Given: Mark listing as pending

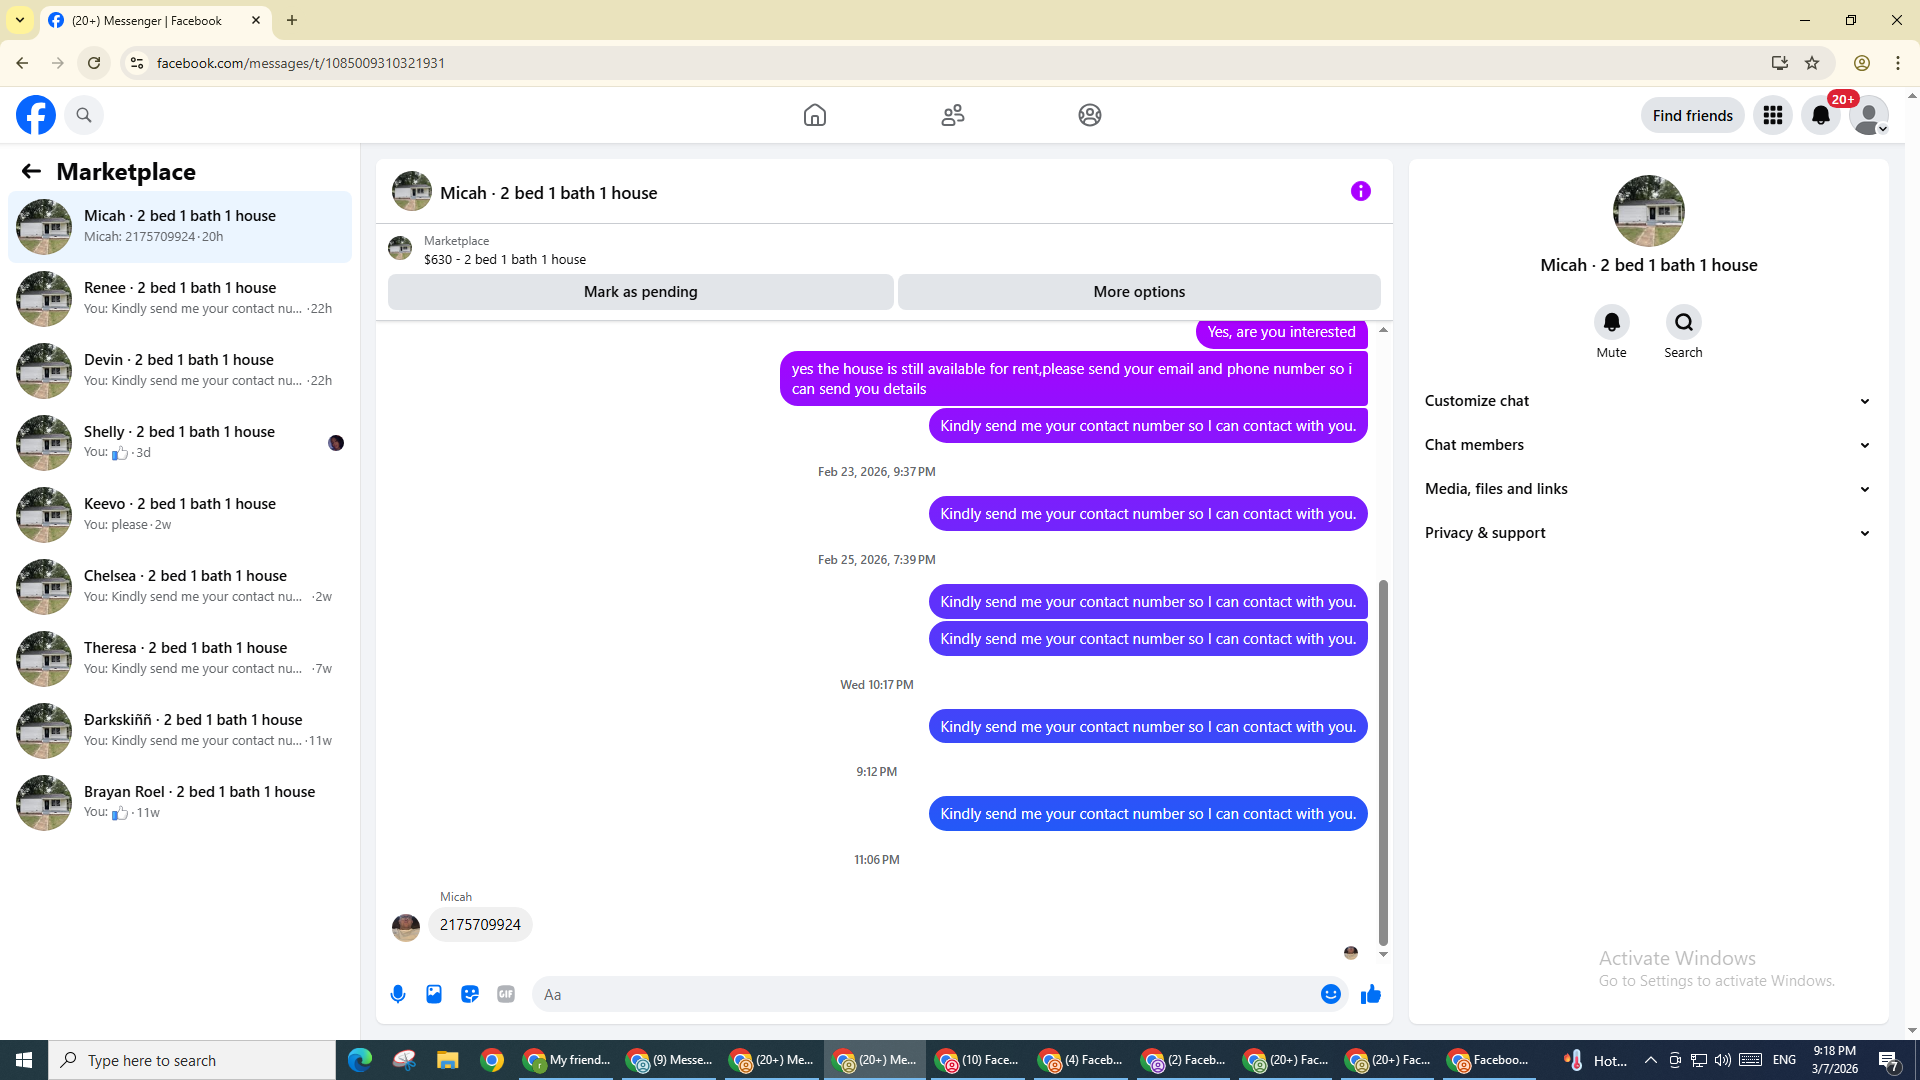Looking at the screenshot, I should pyautogui.click(x=640, y=292).
